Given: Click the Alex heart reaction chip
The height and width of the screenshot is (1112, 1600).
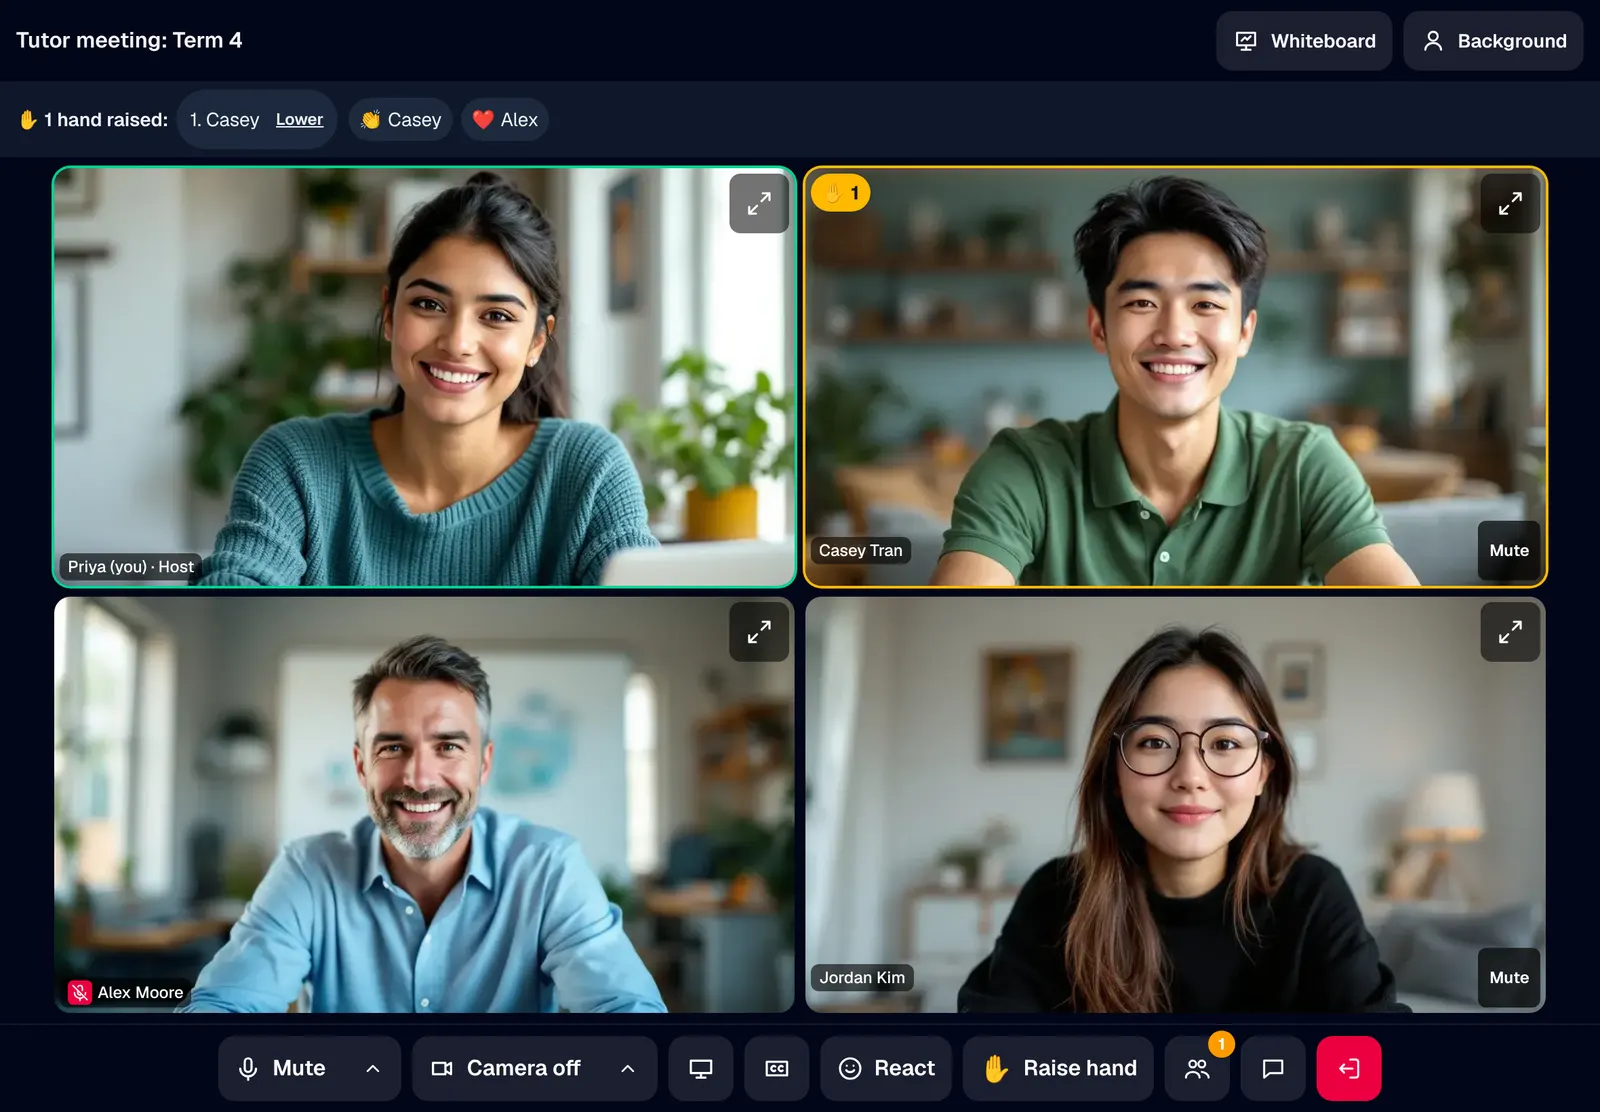Looking at the screenshot, I should point(505,120).
